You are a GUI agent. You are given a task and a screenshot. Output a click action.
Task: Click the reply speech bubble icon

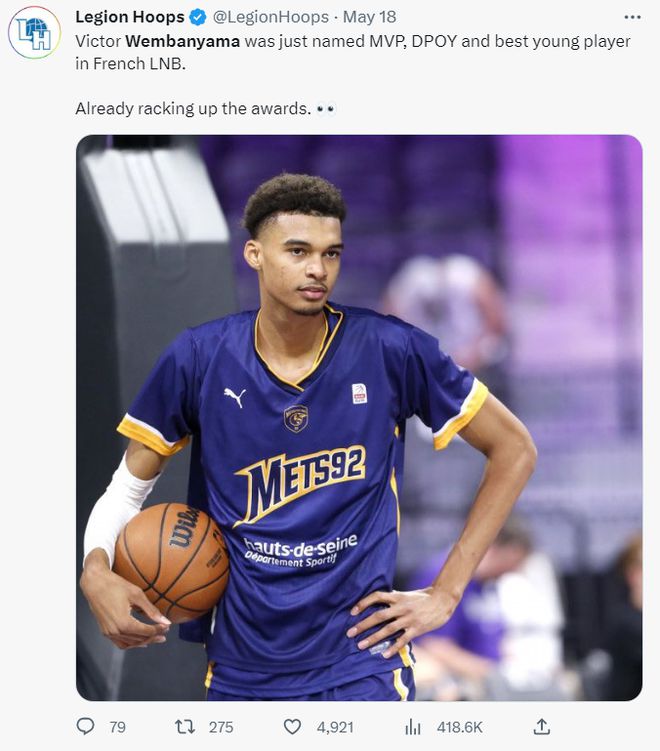point(85,727)
